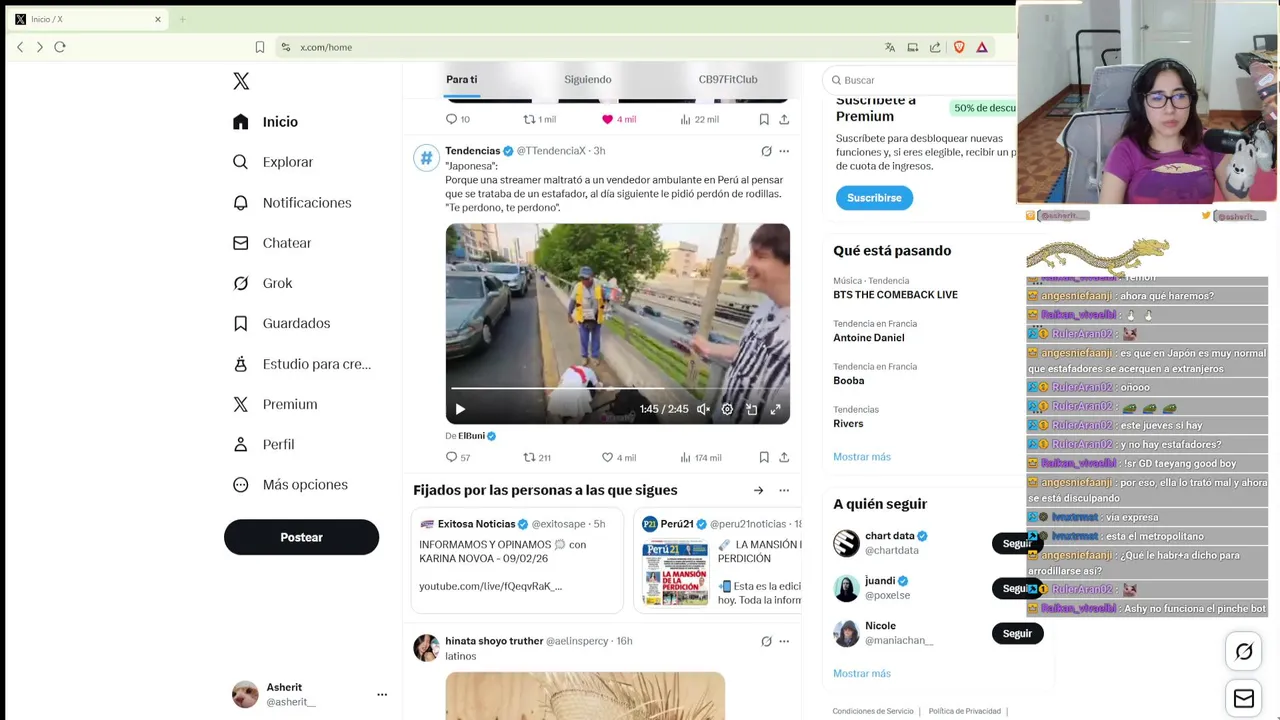The image size is (1280, 720).
Task: Open Premium in sidebar
Action: pyautogui.click(x=275, y=404)
